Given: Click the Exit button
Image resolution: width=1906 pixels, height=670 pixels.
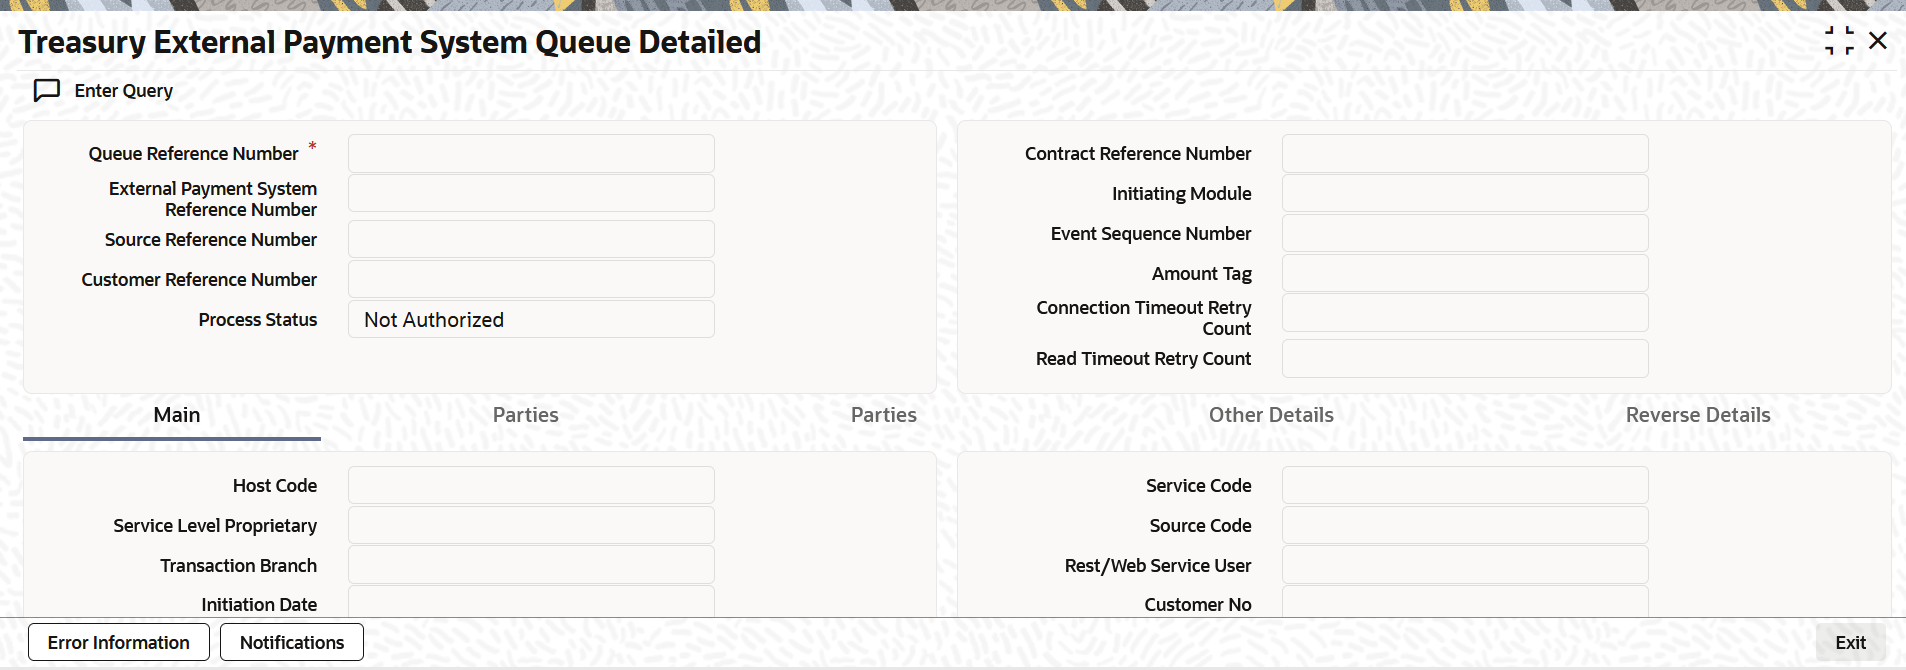Looking at the screenshot, I should point(1850,643).
